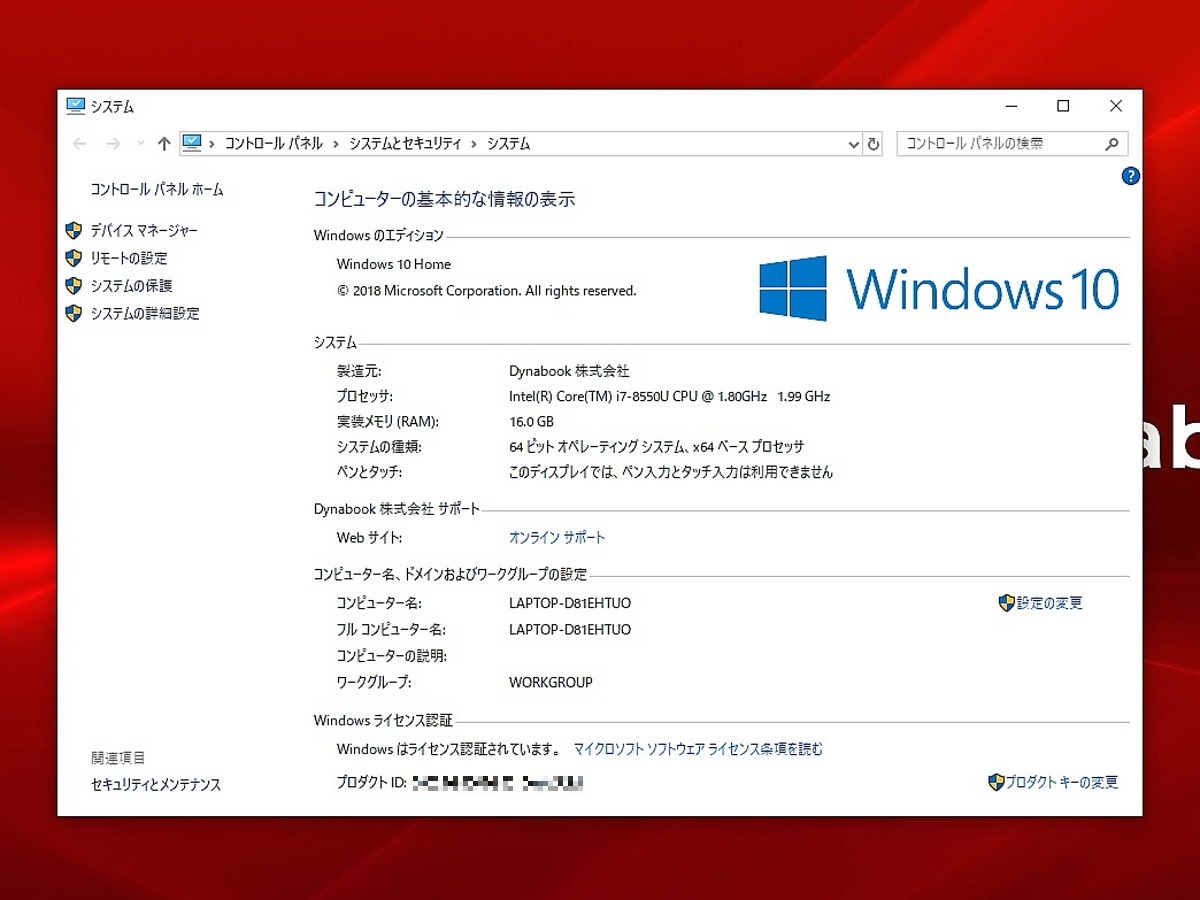The height and width of the screenshot is (900, 1200).
Task: Select the WORKGROUP value
Action: point(551,682)
